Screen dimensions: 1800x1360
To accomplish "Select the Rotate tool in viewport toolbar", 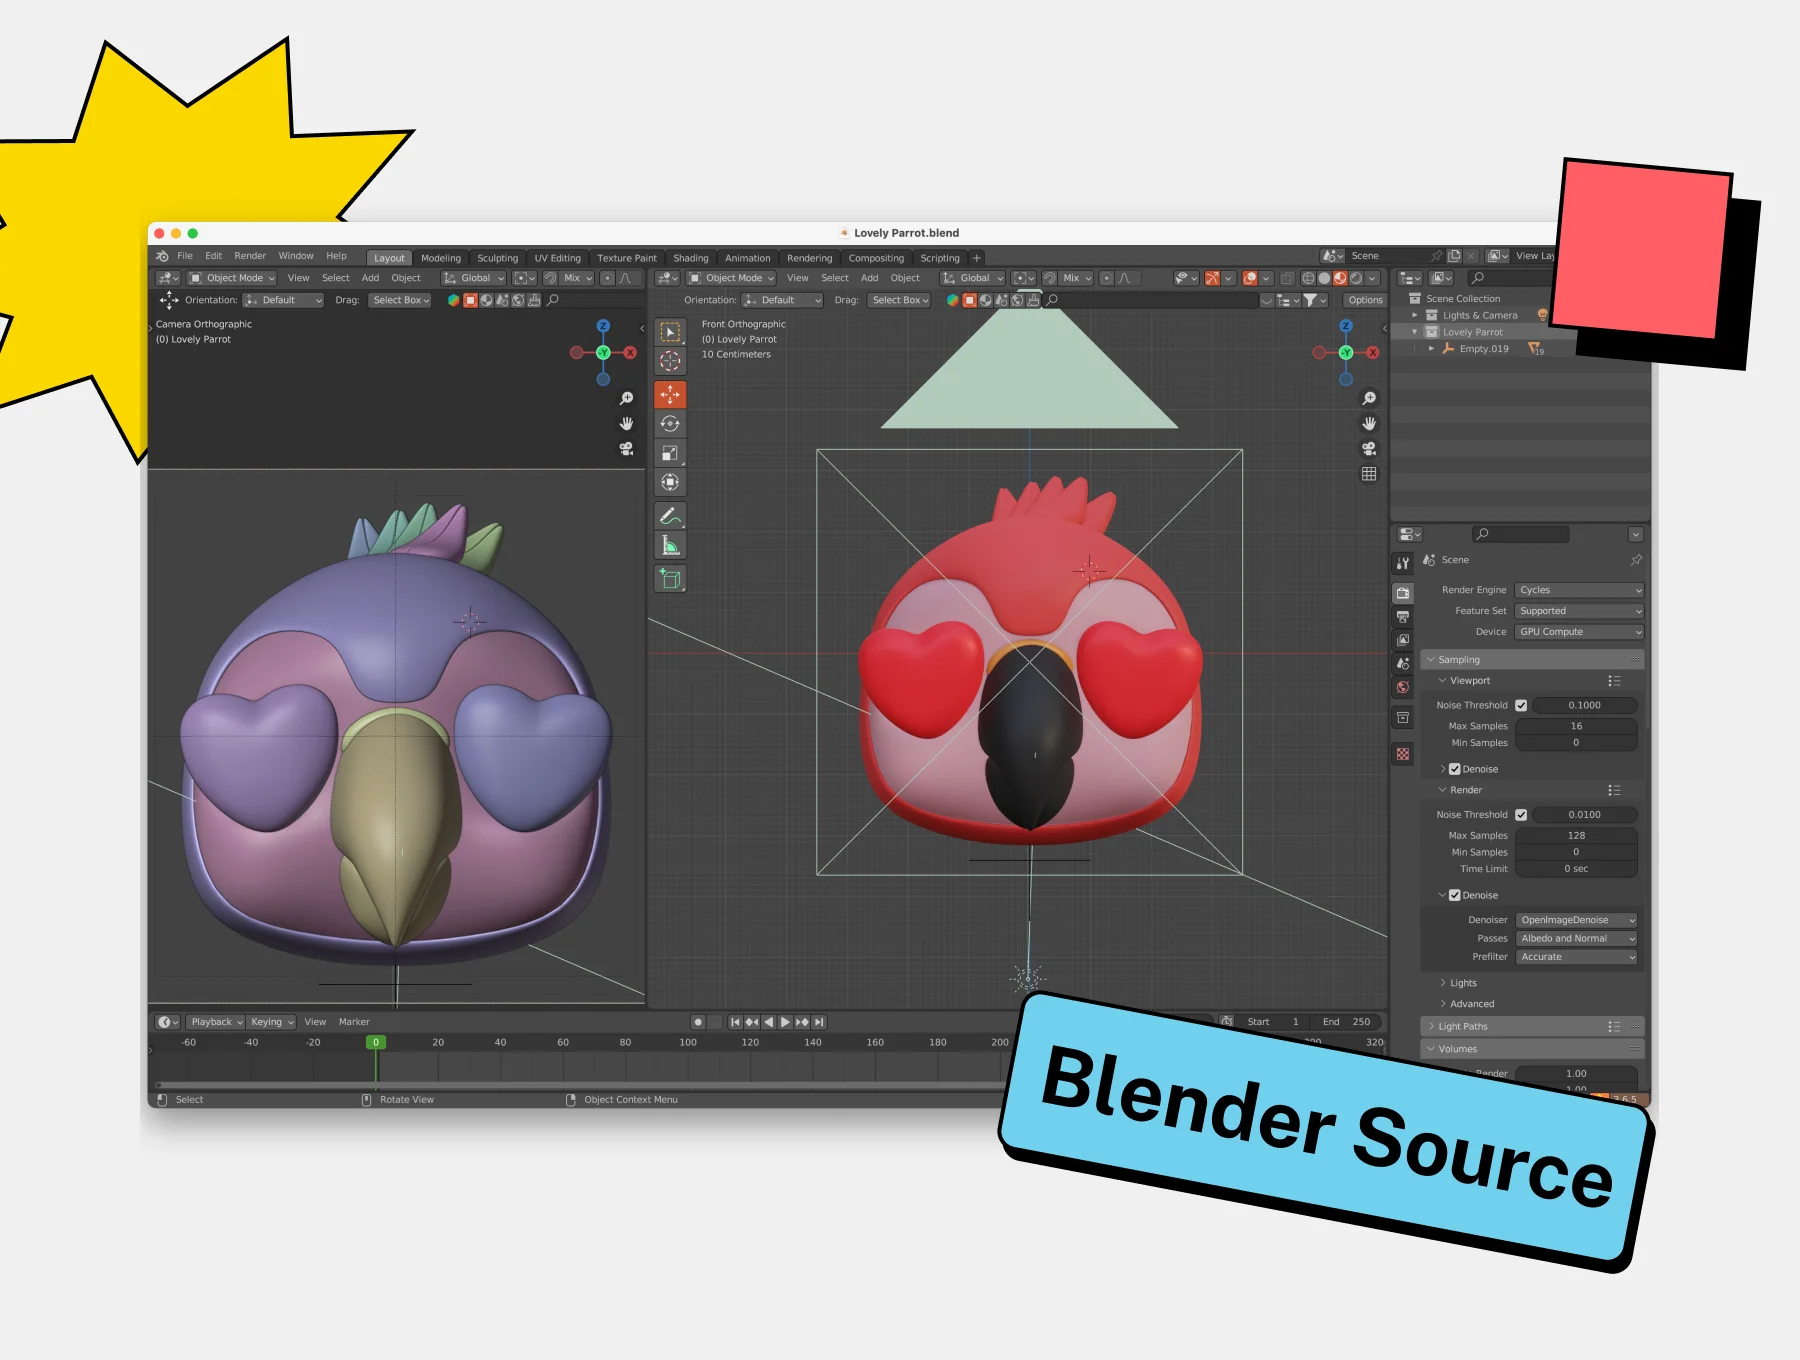I will (670, 424).
